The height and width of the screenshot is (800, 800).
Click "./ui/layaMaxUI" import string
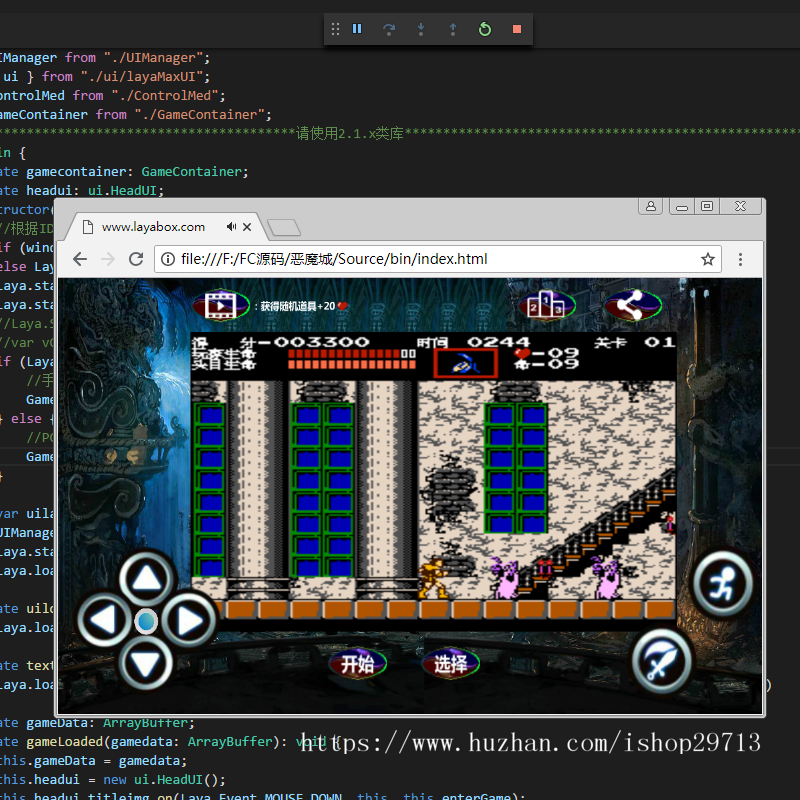point(142,77)
